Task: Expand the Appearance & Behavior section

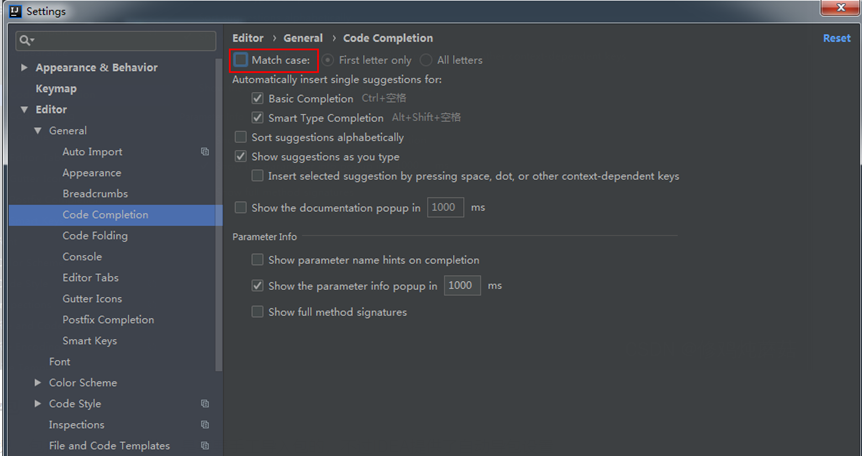Action: point(24,67)
